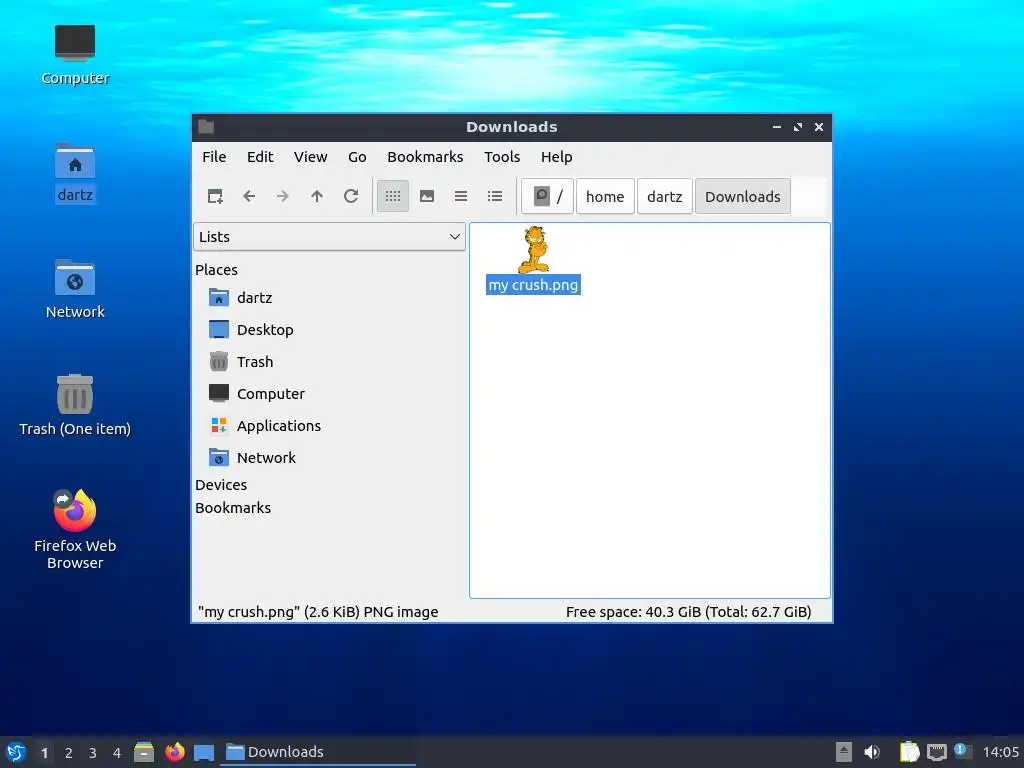Open the Lists side pane dropdown

tap(329, 236)
